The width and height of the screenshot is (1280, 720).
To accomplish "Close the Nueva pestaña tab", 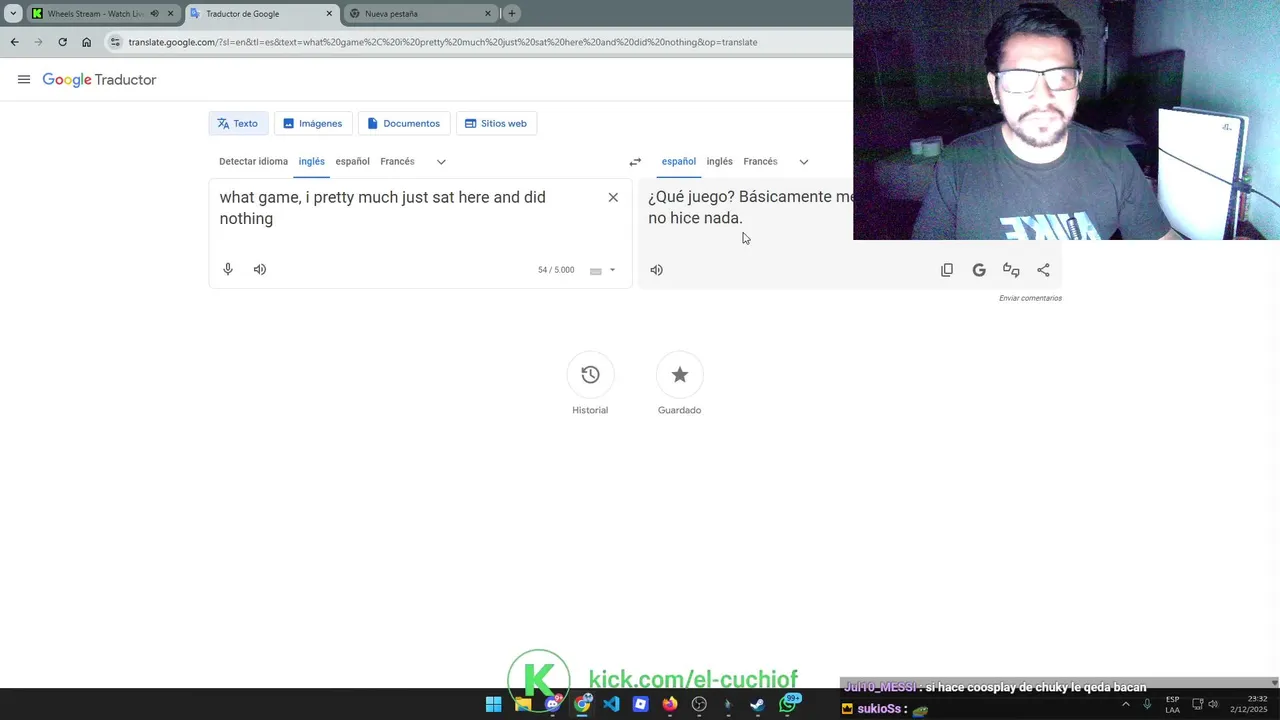I will pyautogui.click(x=488, y=14).
